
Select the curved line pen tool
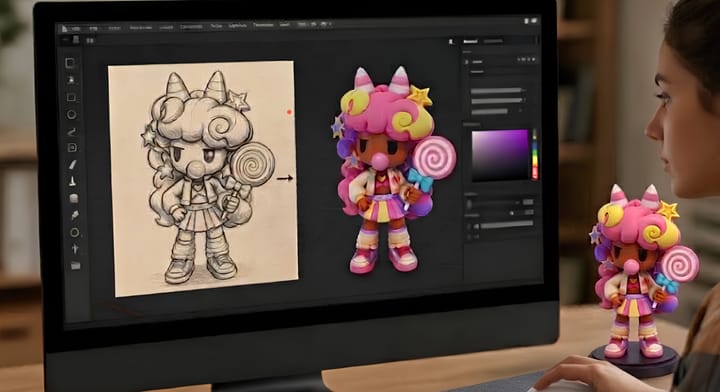[72, 132]
